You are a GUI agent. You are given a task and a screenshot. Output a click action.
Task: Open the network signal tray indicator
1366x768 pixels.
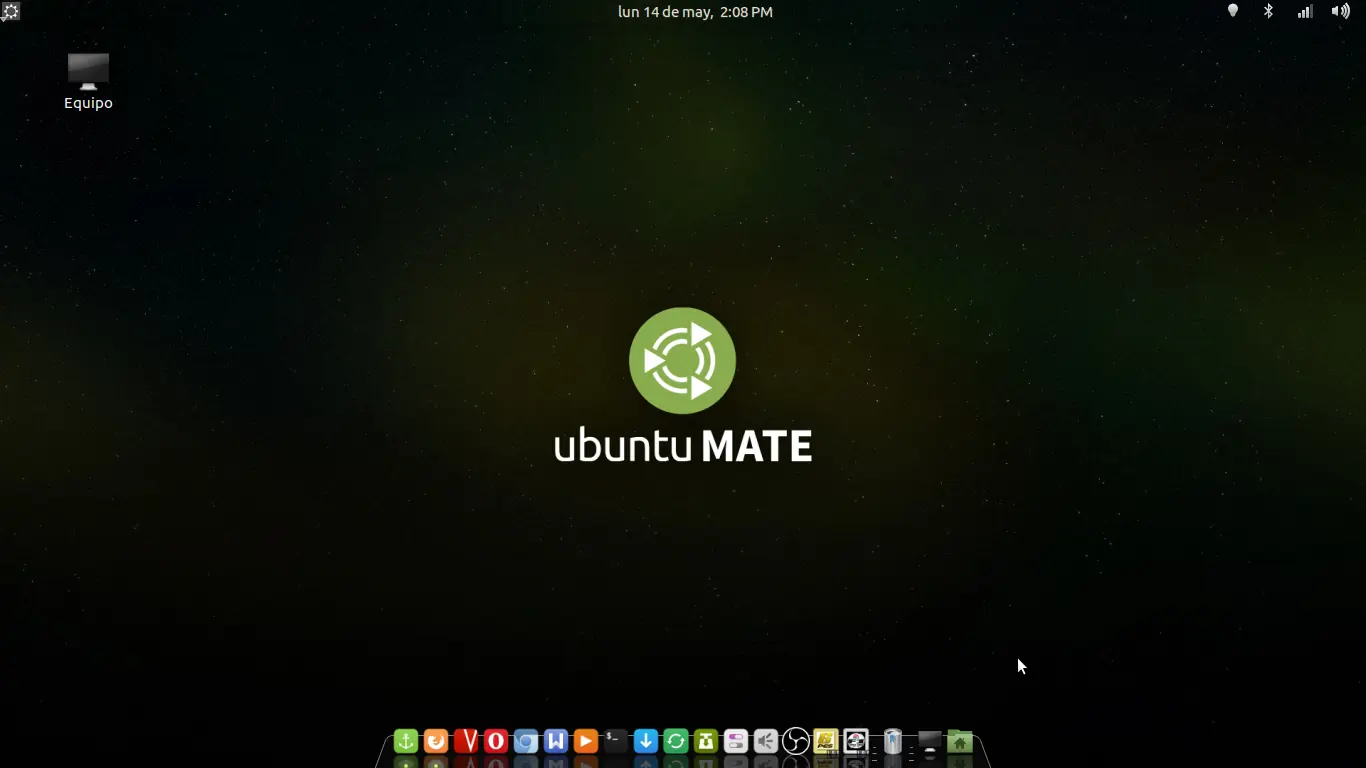pos(1304,11)
